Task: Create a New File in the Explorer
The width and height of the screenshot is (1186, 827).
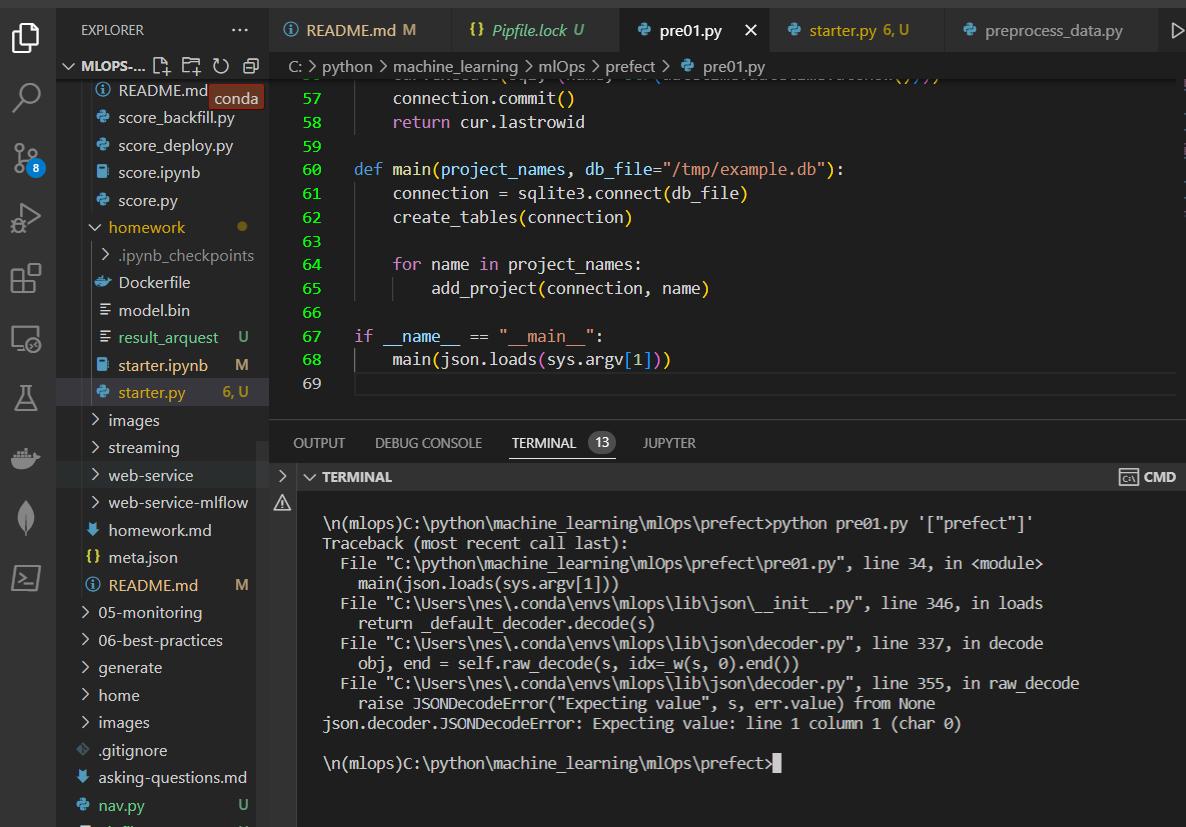Action: pos(161,65)
